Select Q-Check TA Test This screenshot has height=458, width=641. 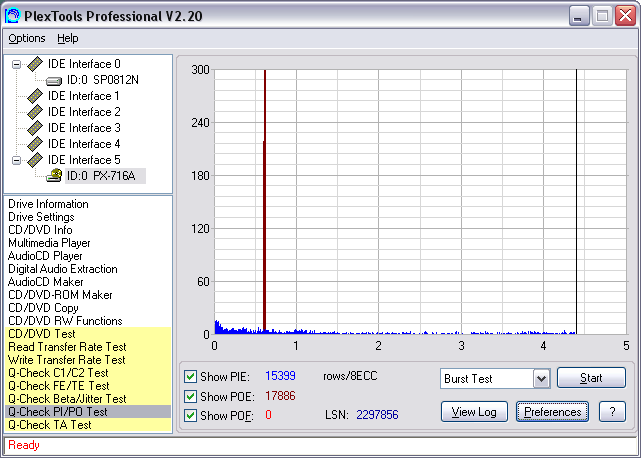point(88,425)
